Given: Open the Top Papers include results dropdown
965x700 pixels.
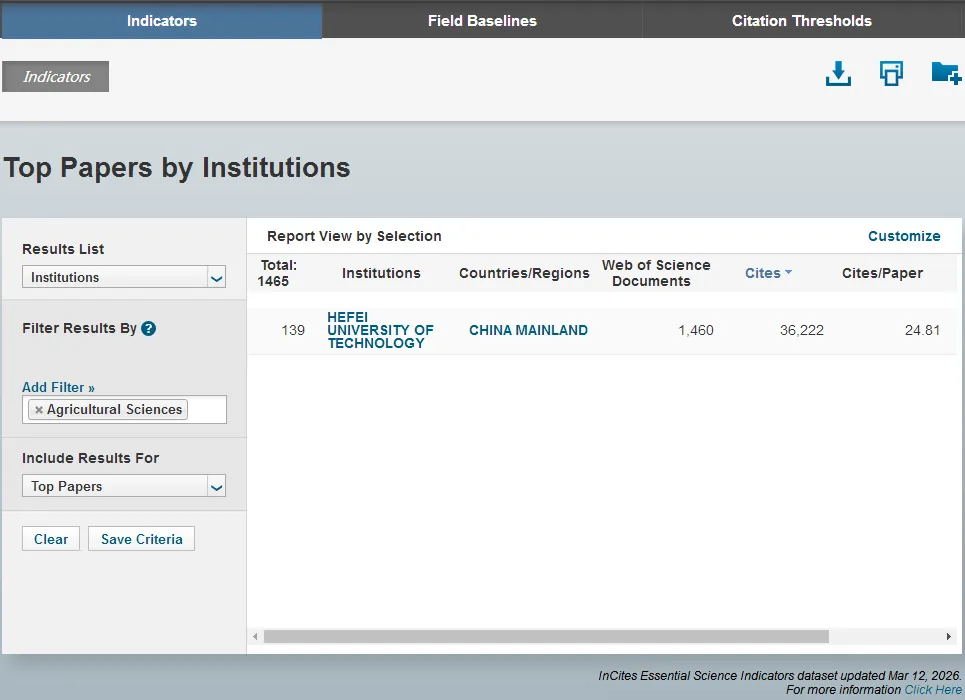Looking at the screenshot, I should click(124, 486).
